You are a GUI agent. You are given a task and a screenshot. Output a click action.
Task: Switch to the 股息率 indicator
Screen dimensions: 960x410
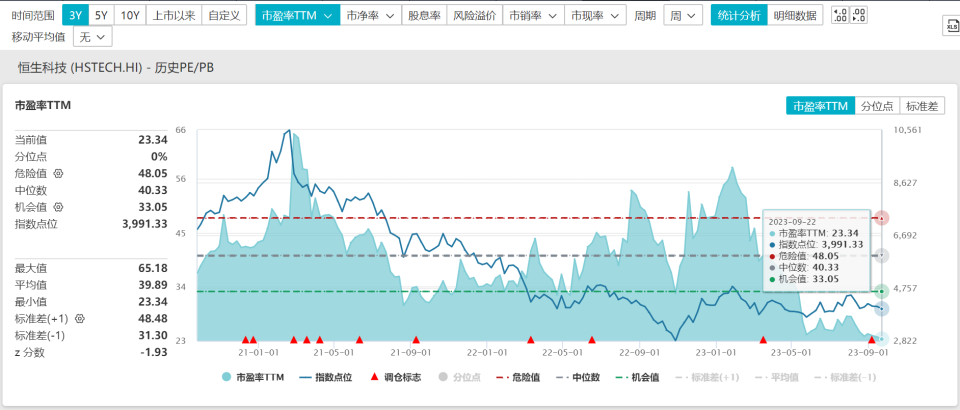click(x=424, y=15)
